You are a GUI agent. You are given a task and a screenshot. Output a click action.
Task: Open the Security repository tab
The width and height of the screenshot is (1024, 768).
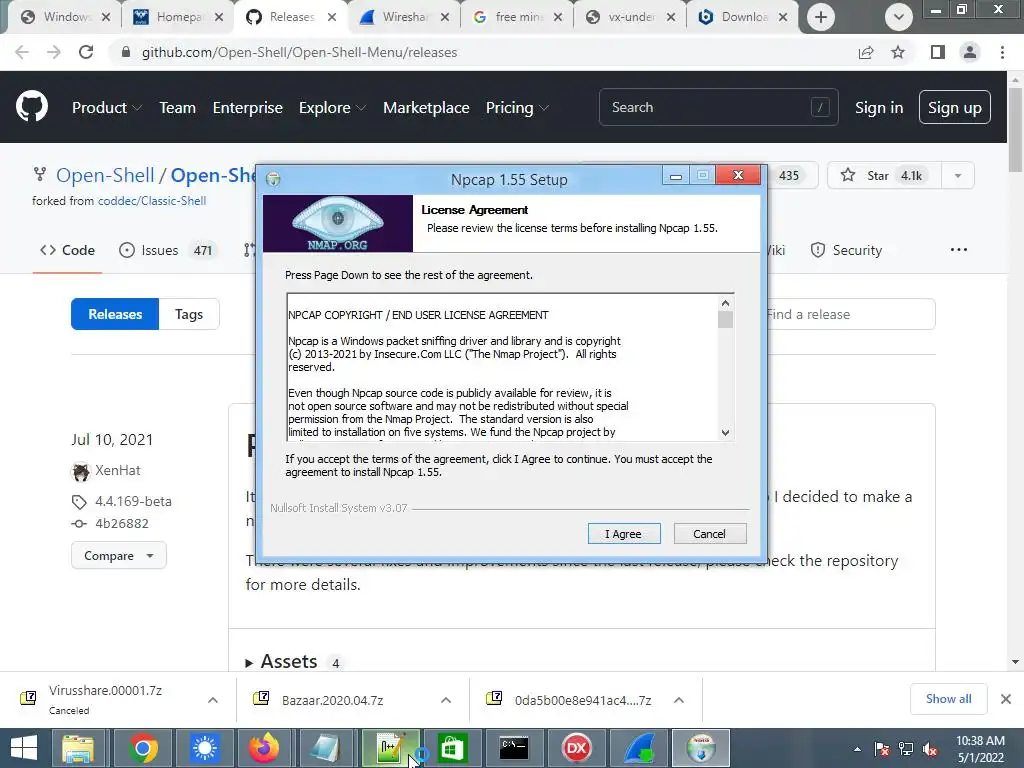pyautogui.click(x=846, y=250)
